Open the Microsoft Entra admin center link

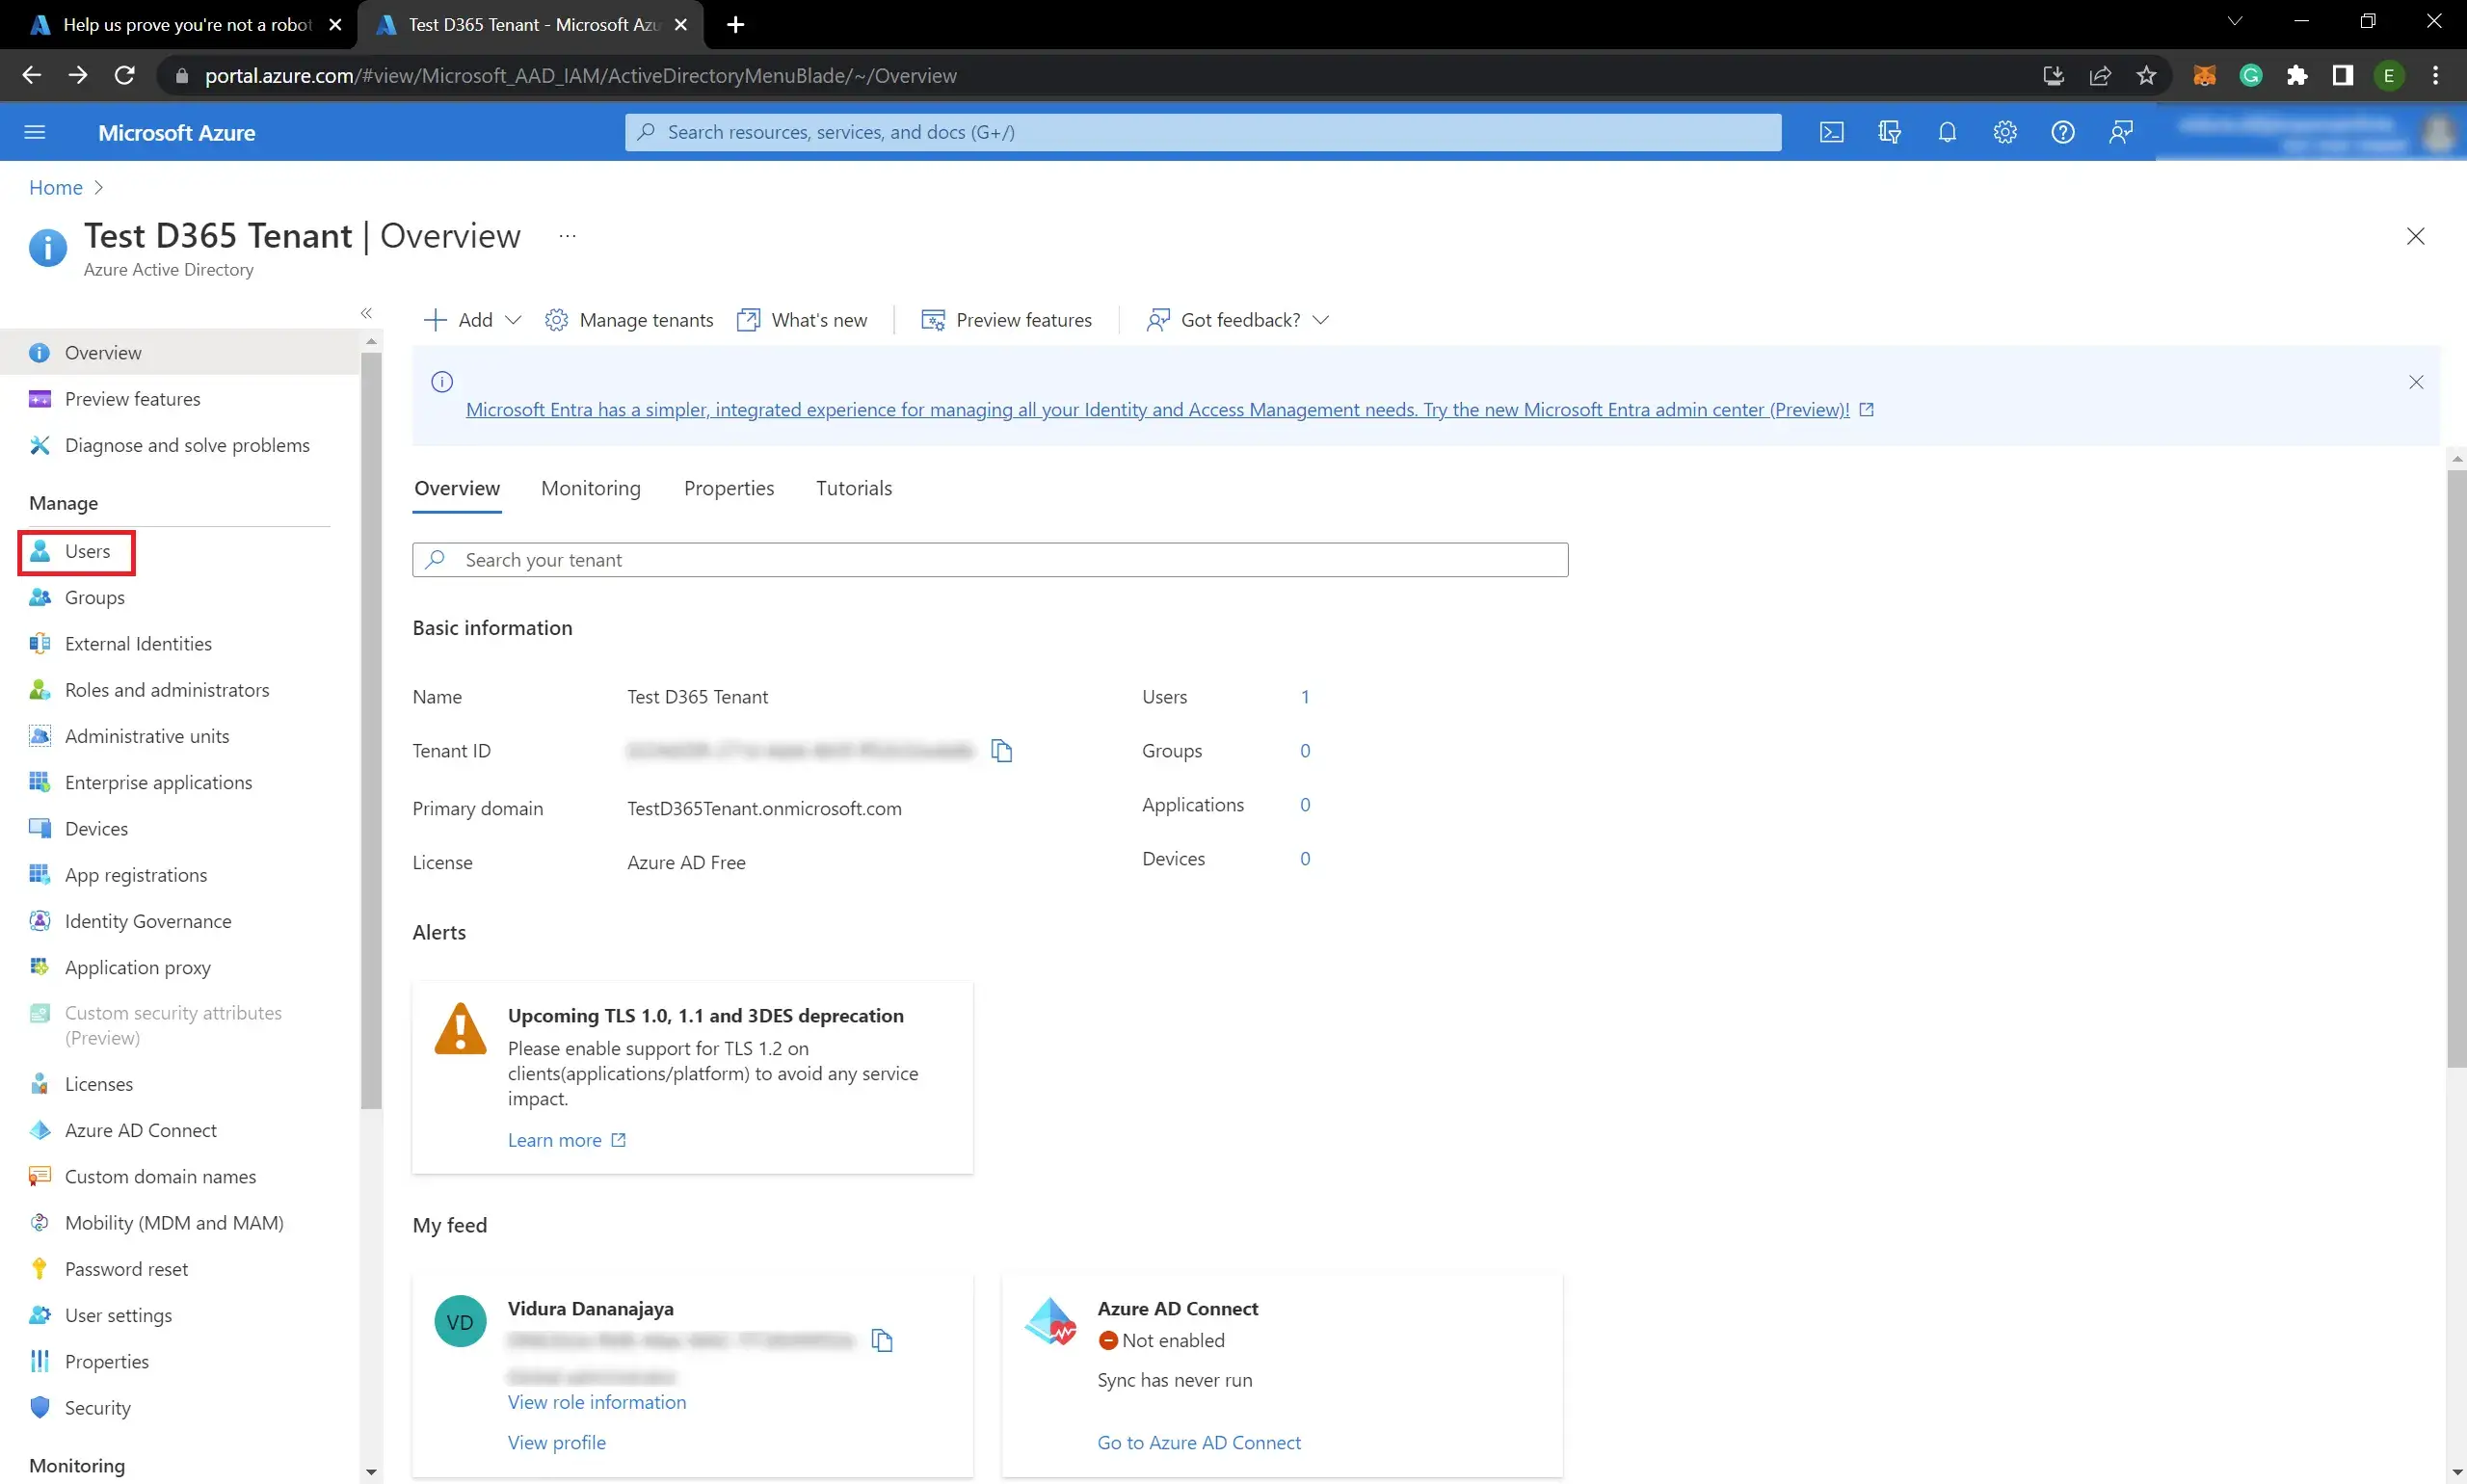[x=1158, y=409]
